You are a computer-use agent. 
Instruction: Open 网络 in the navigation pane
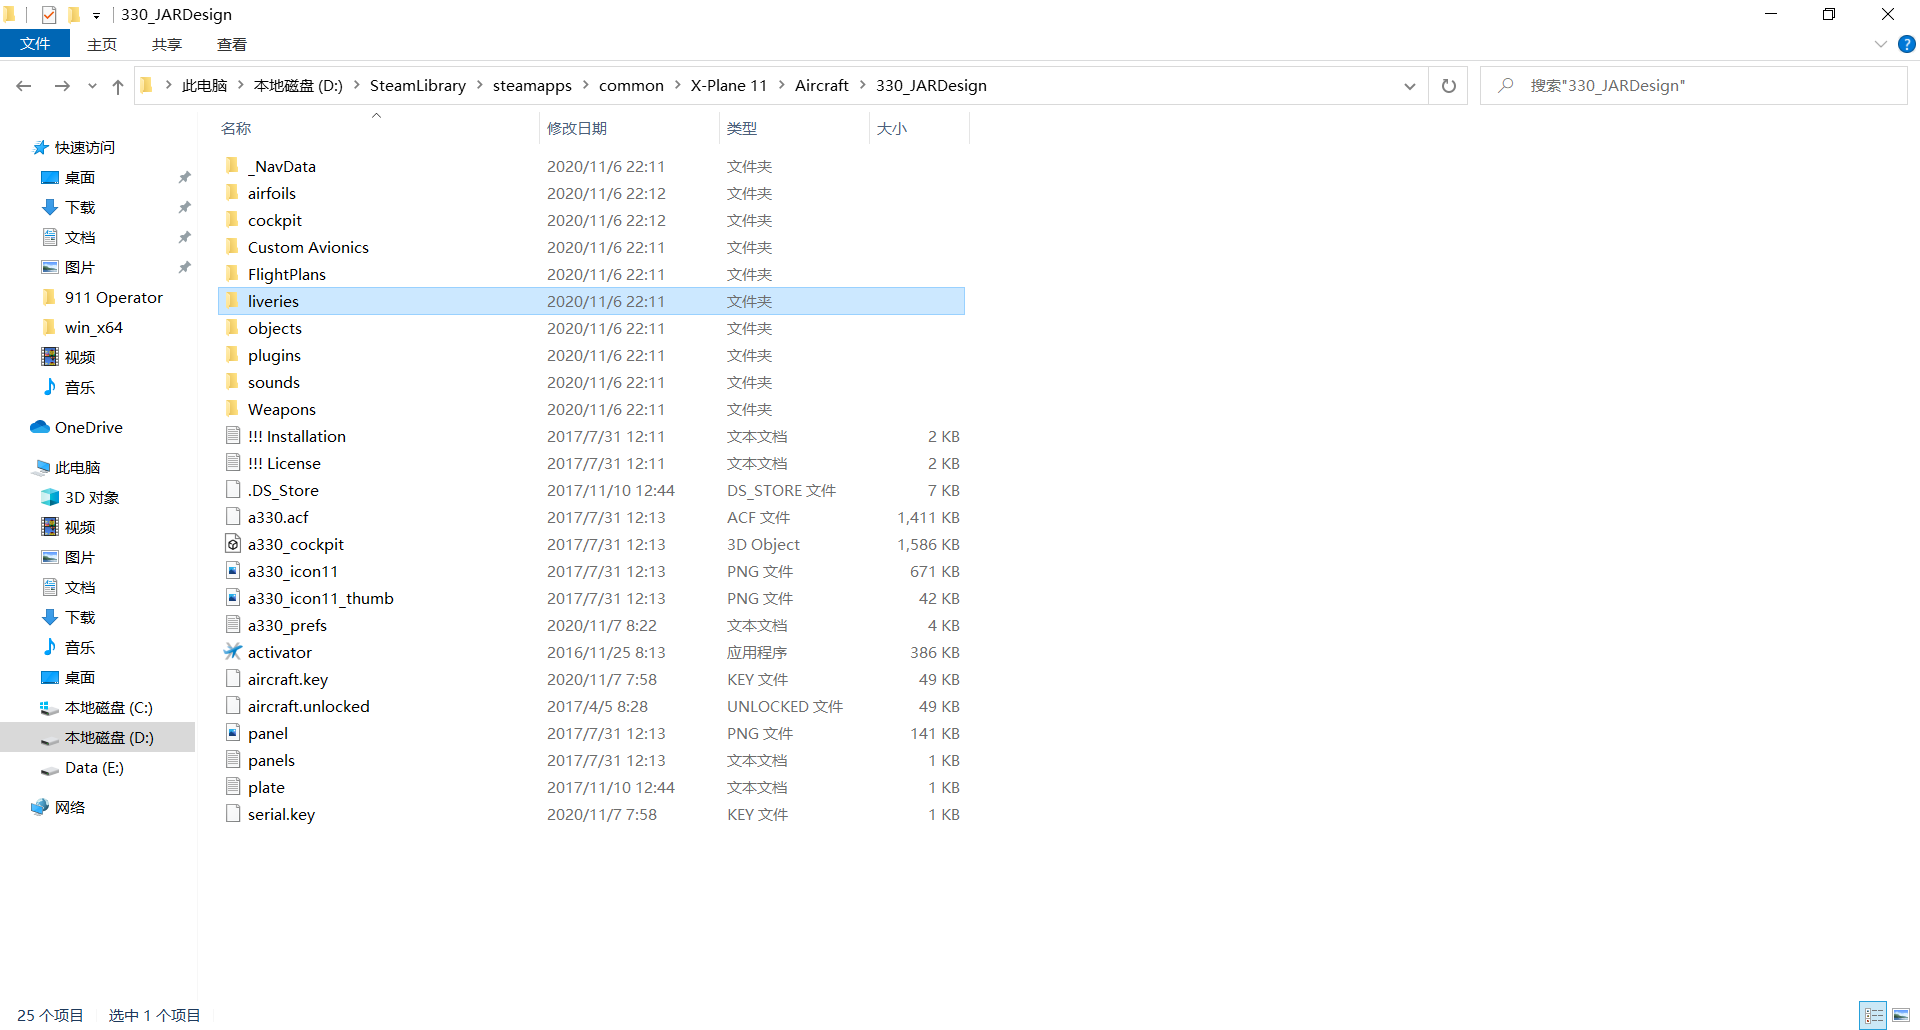[69, 808]
